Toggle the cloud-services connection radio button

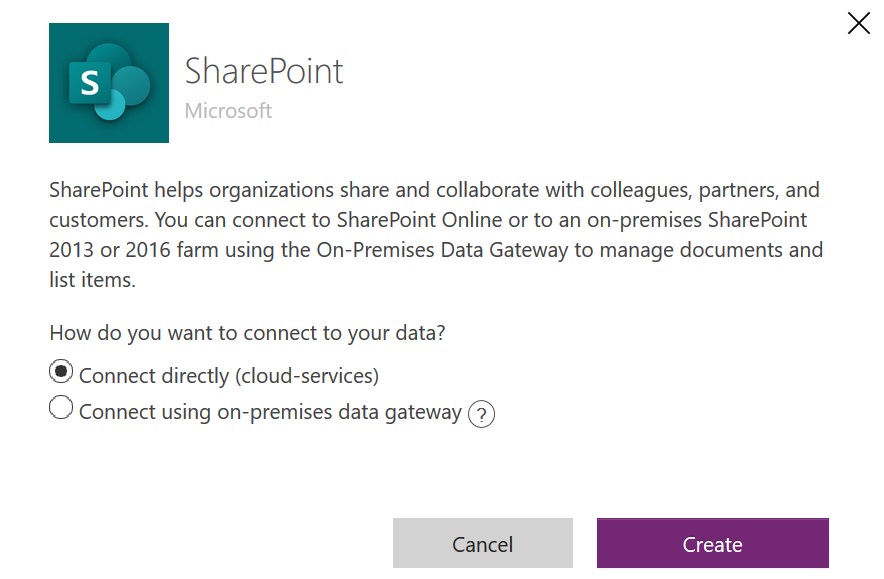[61, 371]
